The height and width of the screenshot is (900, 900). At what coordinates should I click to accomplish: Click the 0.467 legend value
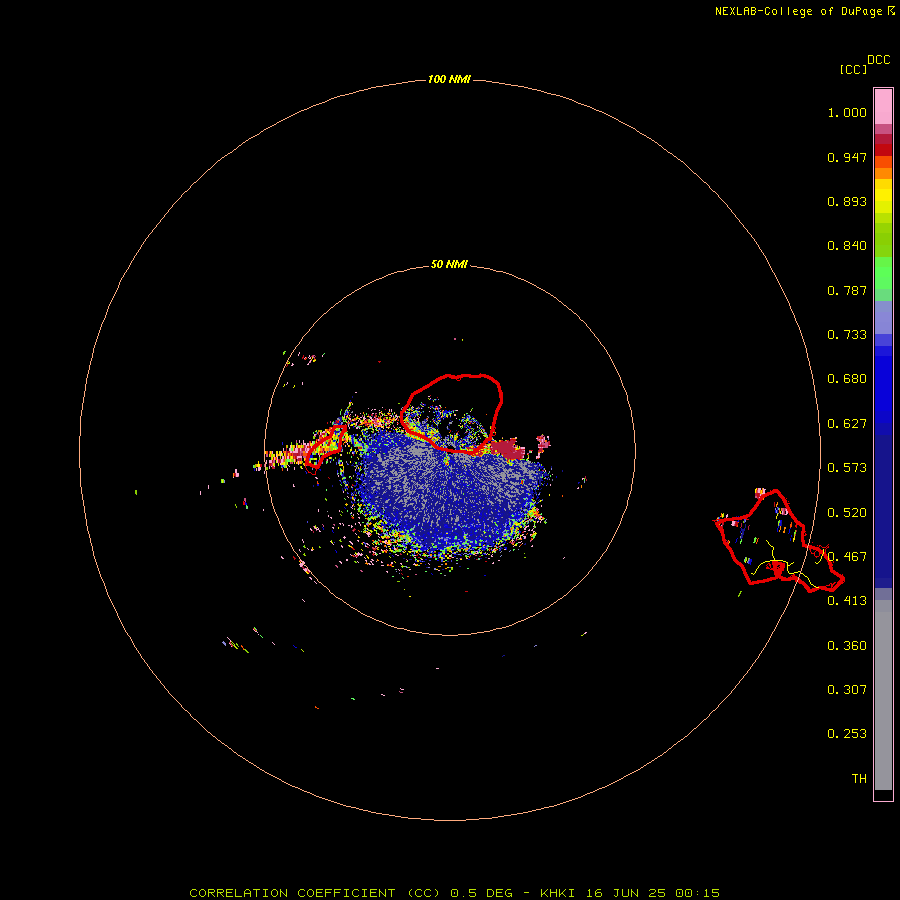point(847,557)
